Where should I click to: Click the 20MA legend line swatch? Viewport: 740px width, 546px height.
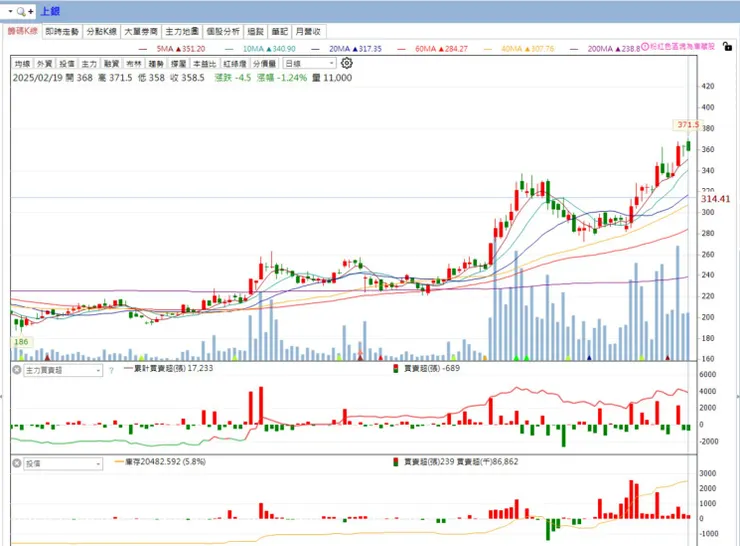[315, 49]
